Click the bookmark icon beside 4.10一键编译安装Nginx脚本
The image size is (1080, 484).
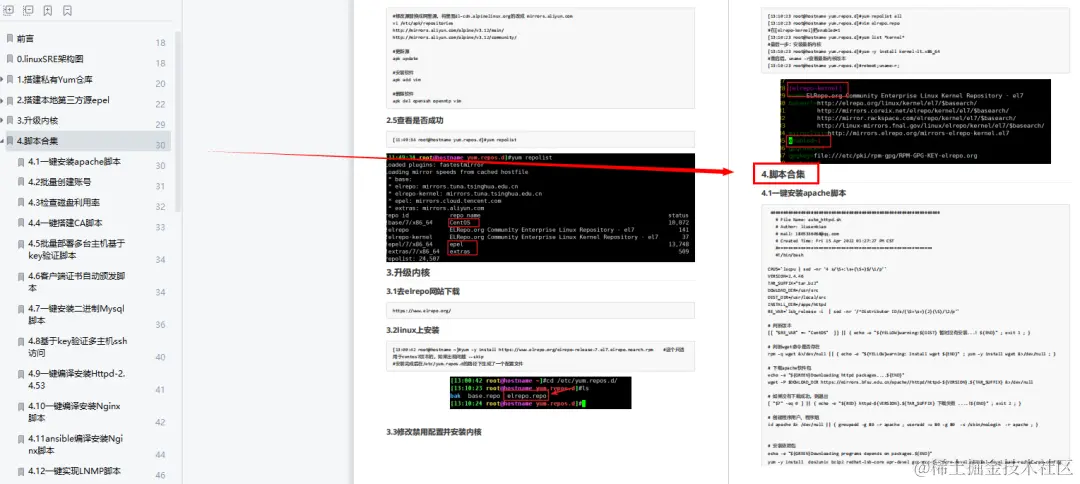[21, 406]
